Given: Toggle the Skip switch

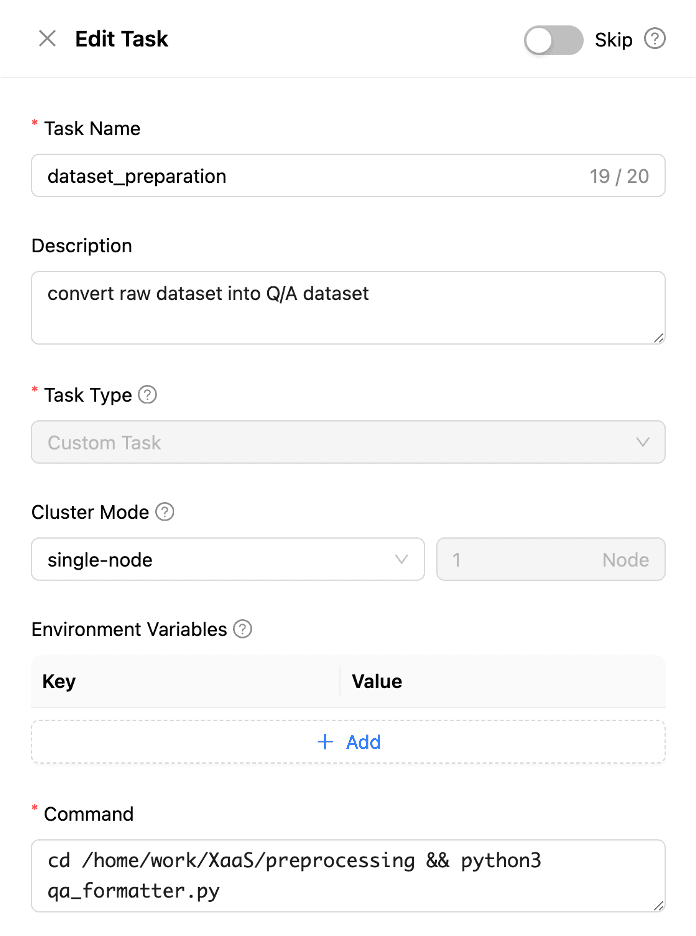Looking at the screenshot, I should [553, 40].
